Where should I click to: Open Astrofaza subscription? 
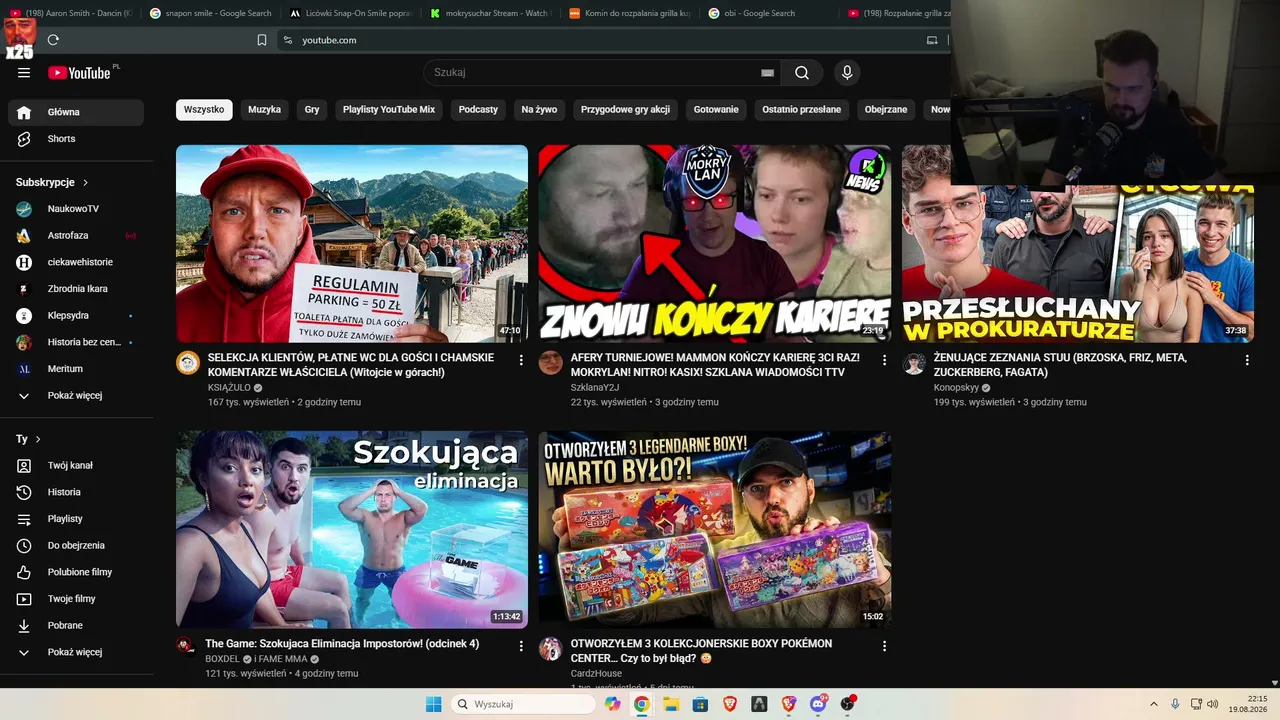76,235
